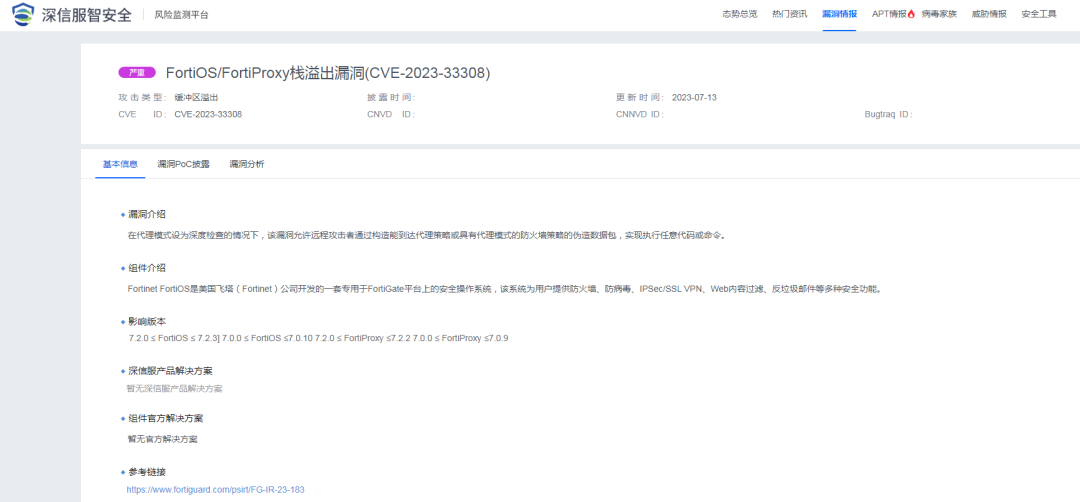Click the CNNVD ID label
The height and width of the screenshot is (502, 1080).
point(640,114)
